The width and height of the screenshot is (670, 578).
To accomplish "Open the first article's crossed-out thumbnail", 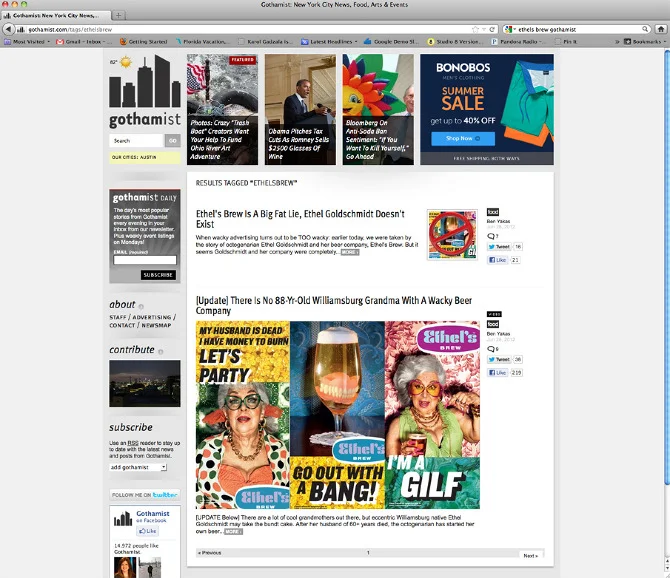I will [x=452, y=234].
